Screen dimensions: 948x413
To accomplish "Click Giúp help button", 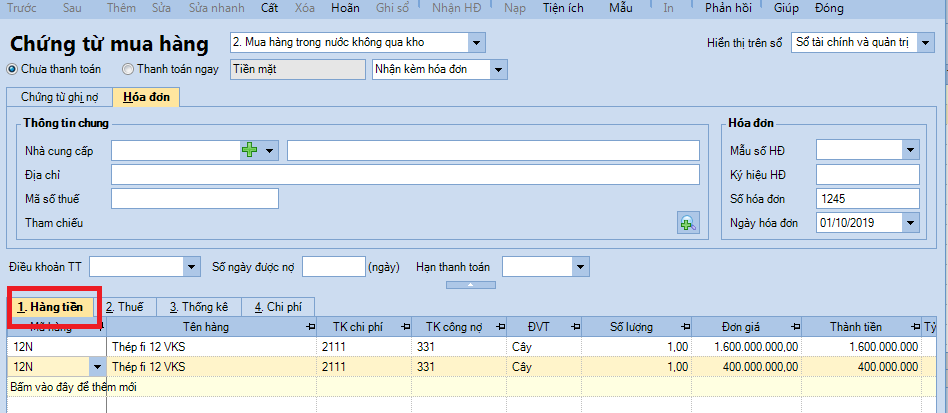I will coord(786,8).
